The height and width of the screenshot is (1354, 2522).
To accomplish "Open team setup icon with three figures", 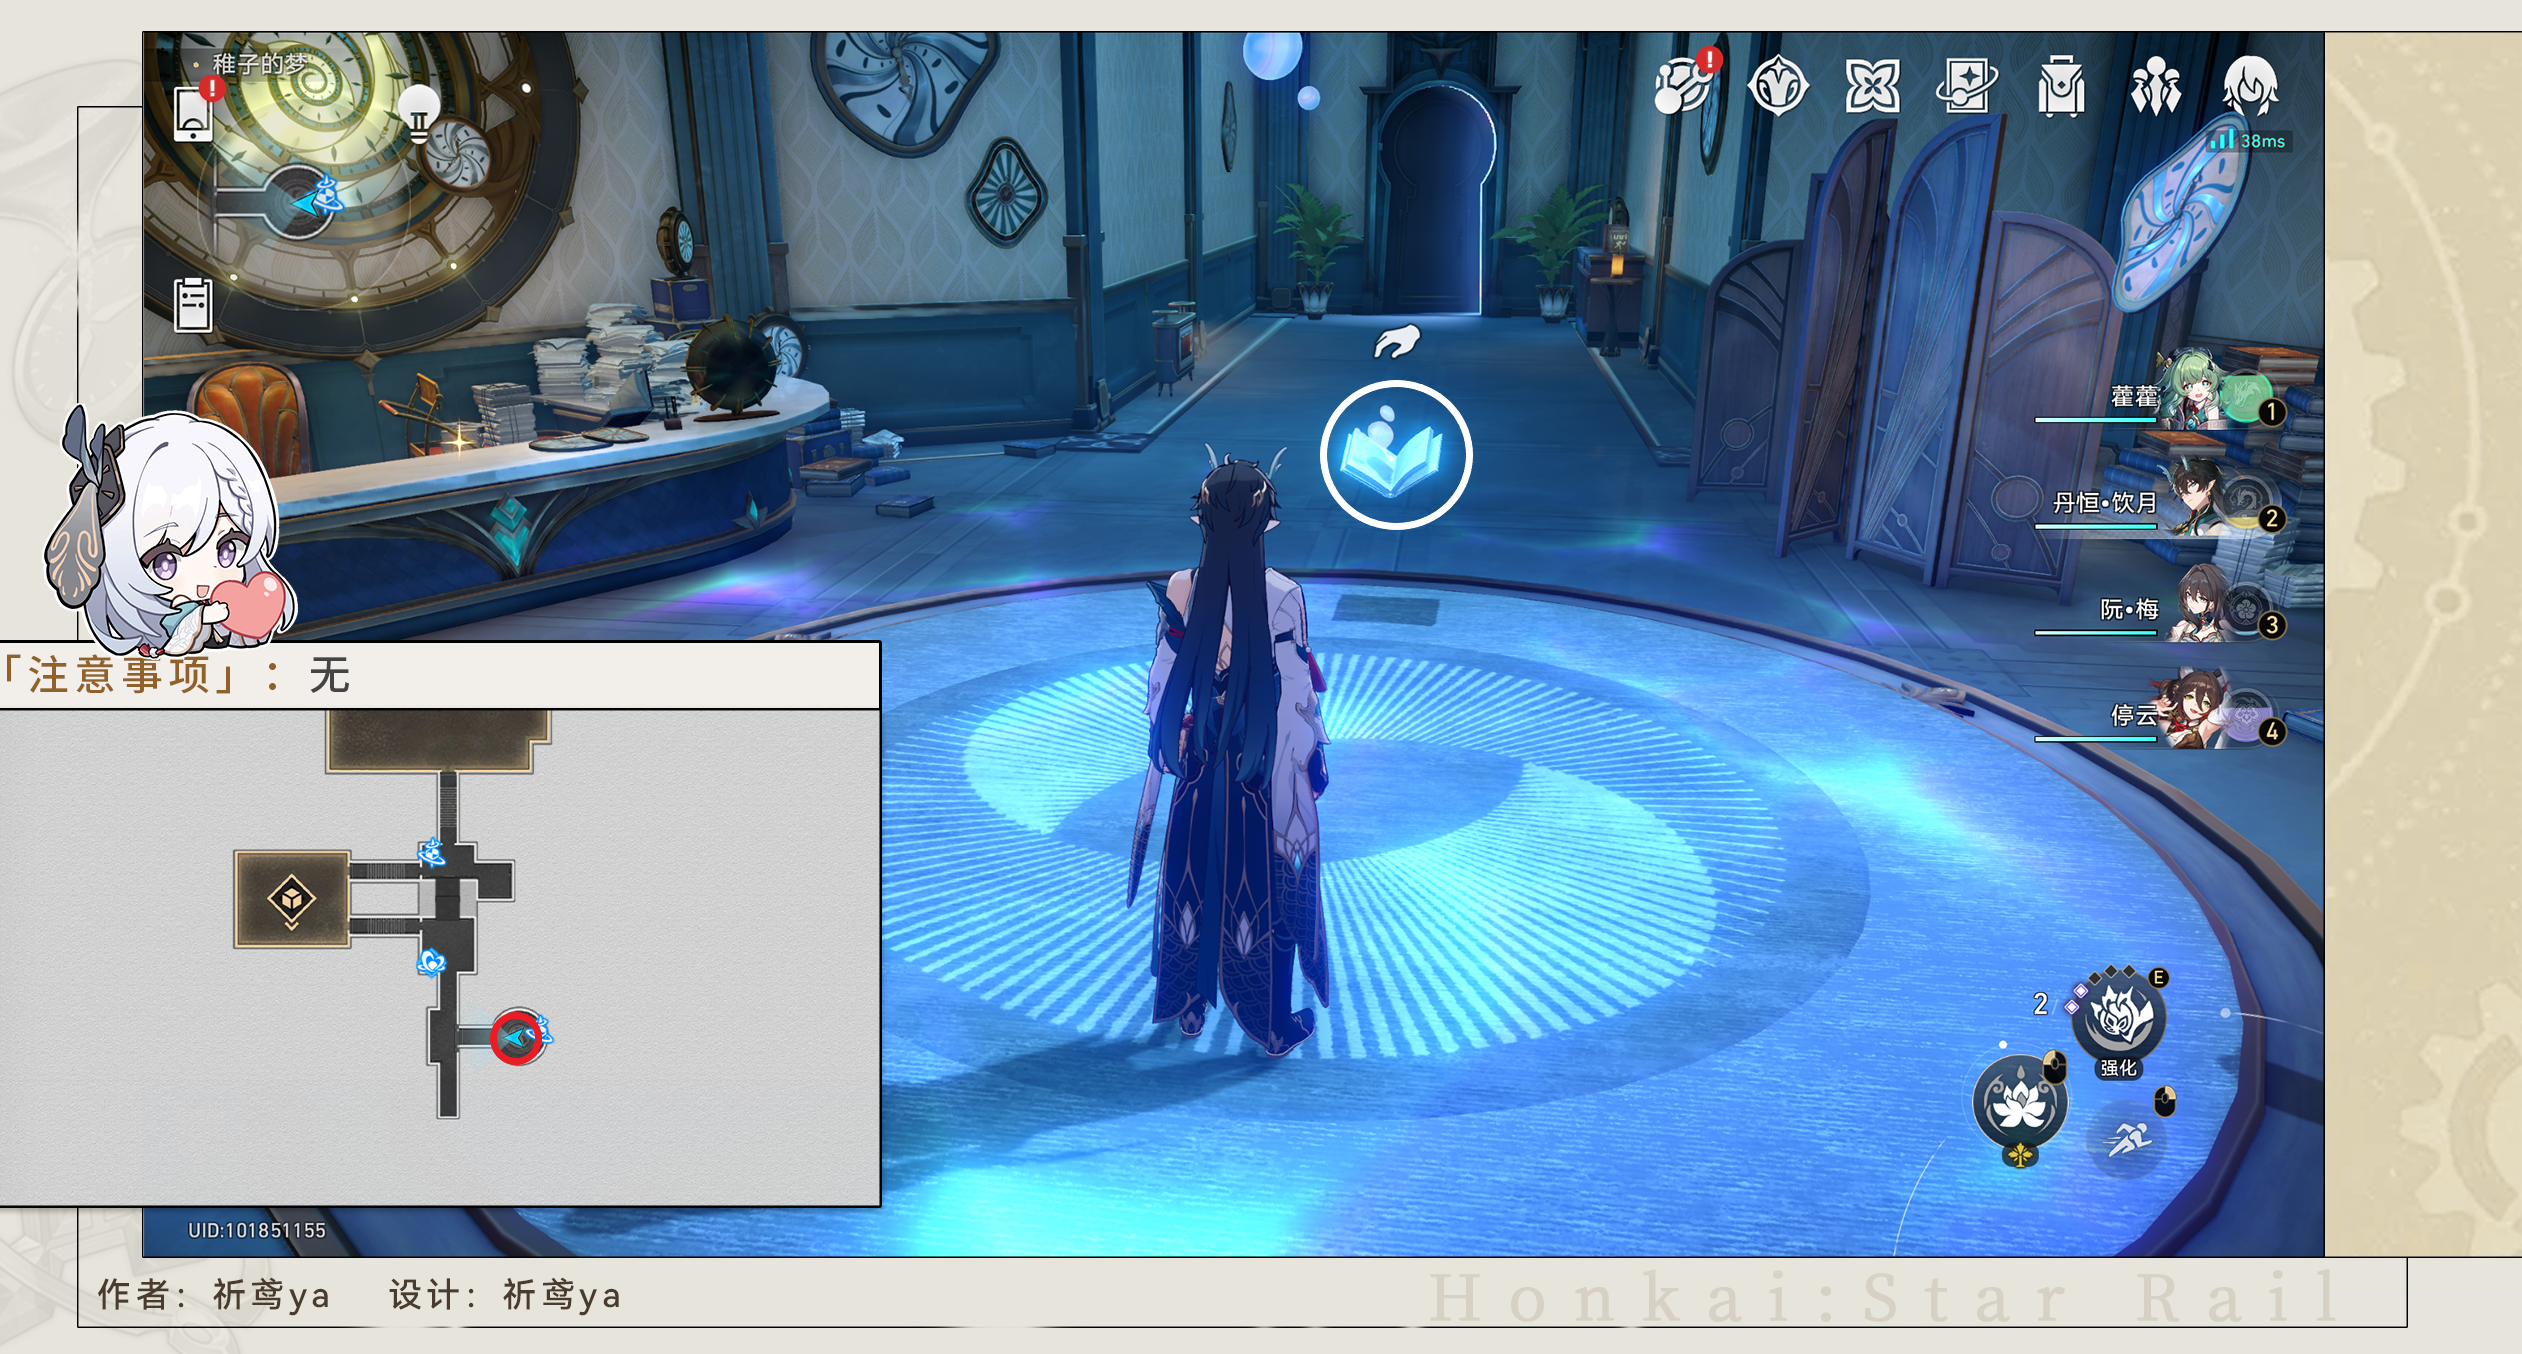I will [2155, 87].
